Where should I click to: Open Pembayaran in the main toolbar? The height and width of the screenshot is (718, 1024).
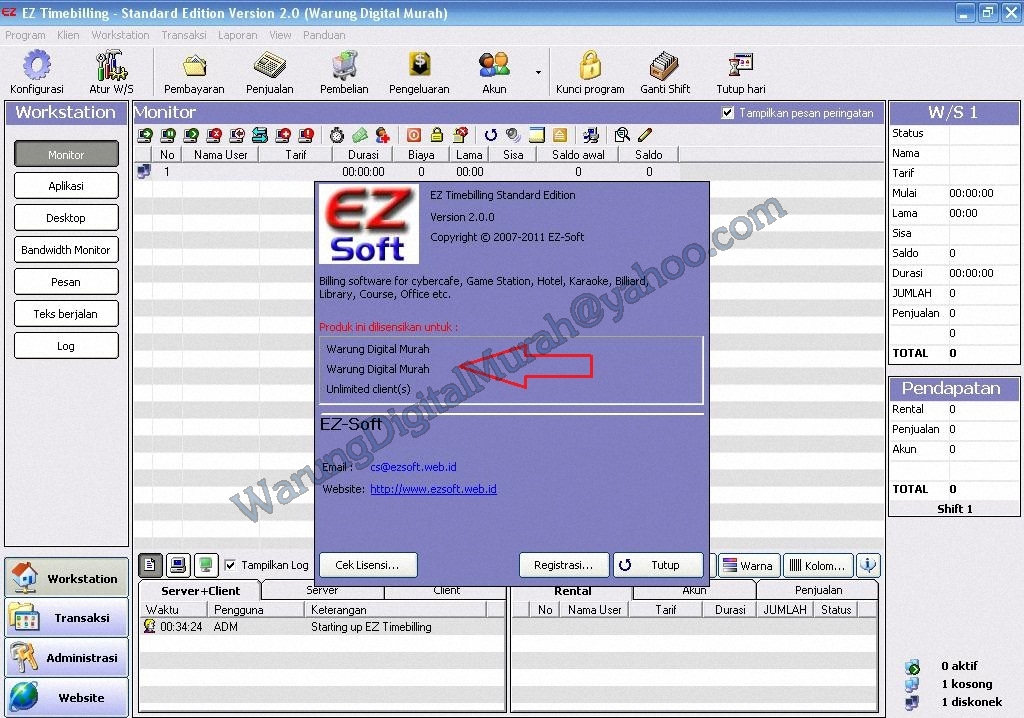194,73
